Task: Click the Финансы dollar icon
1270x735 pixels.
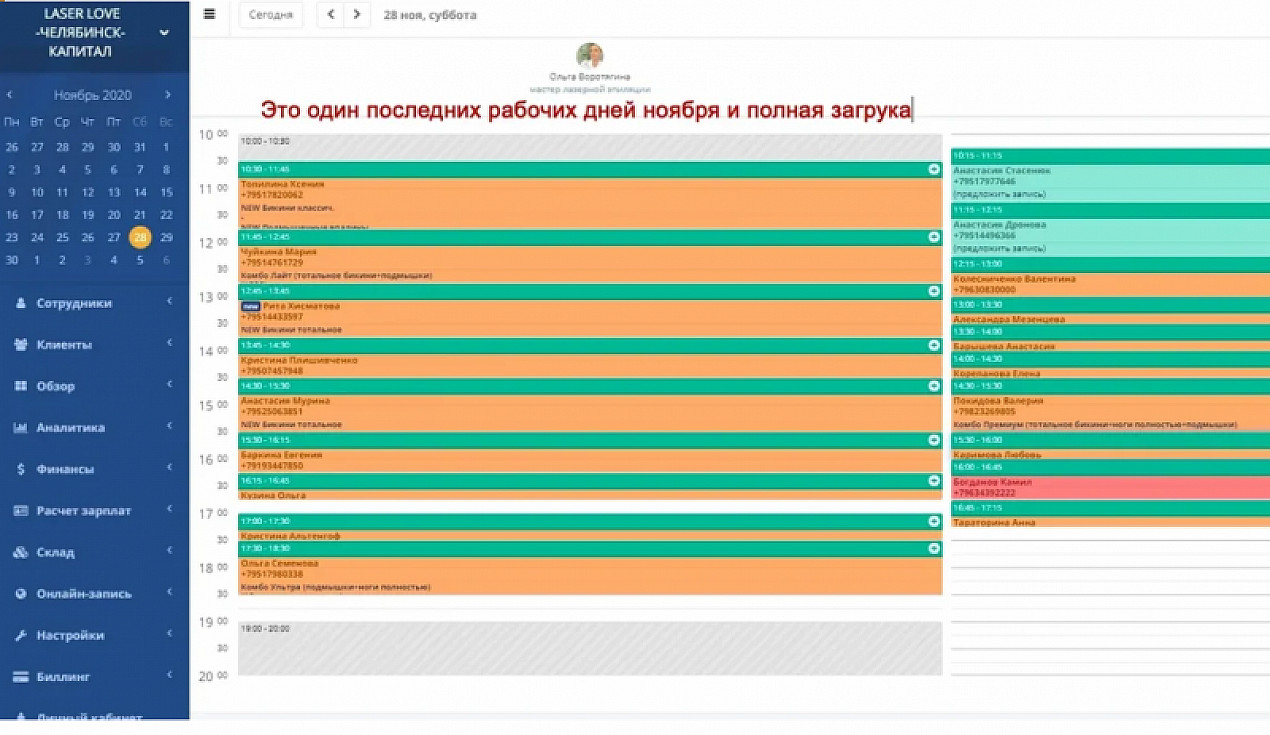Action: click(21, 469)
